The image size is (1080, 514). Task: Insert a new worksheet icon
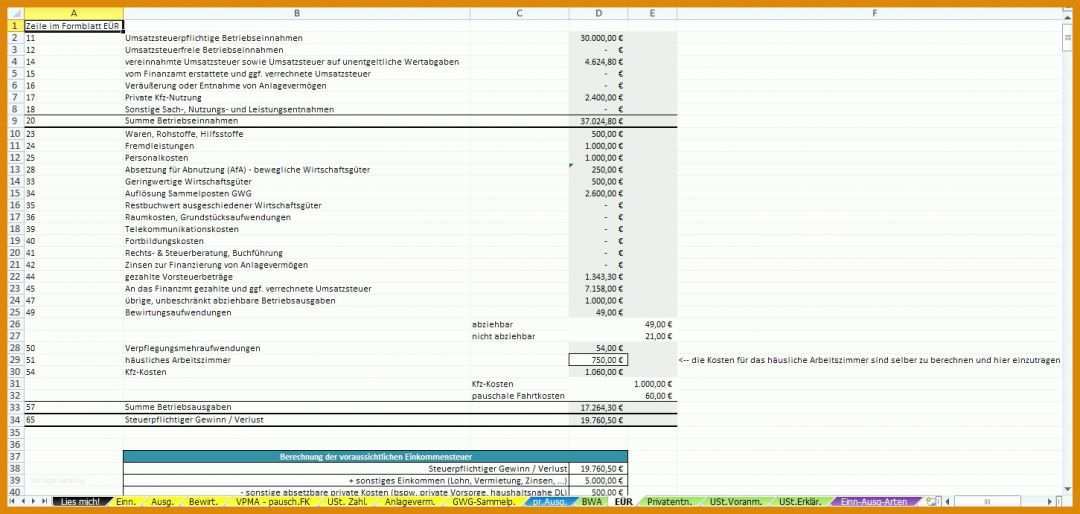coord(933,502)
